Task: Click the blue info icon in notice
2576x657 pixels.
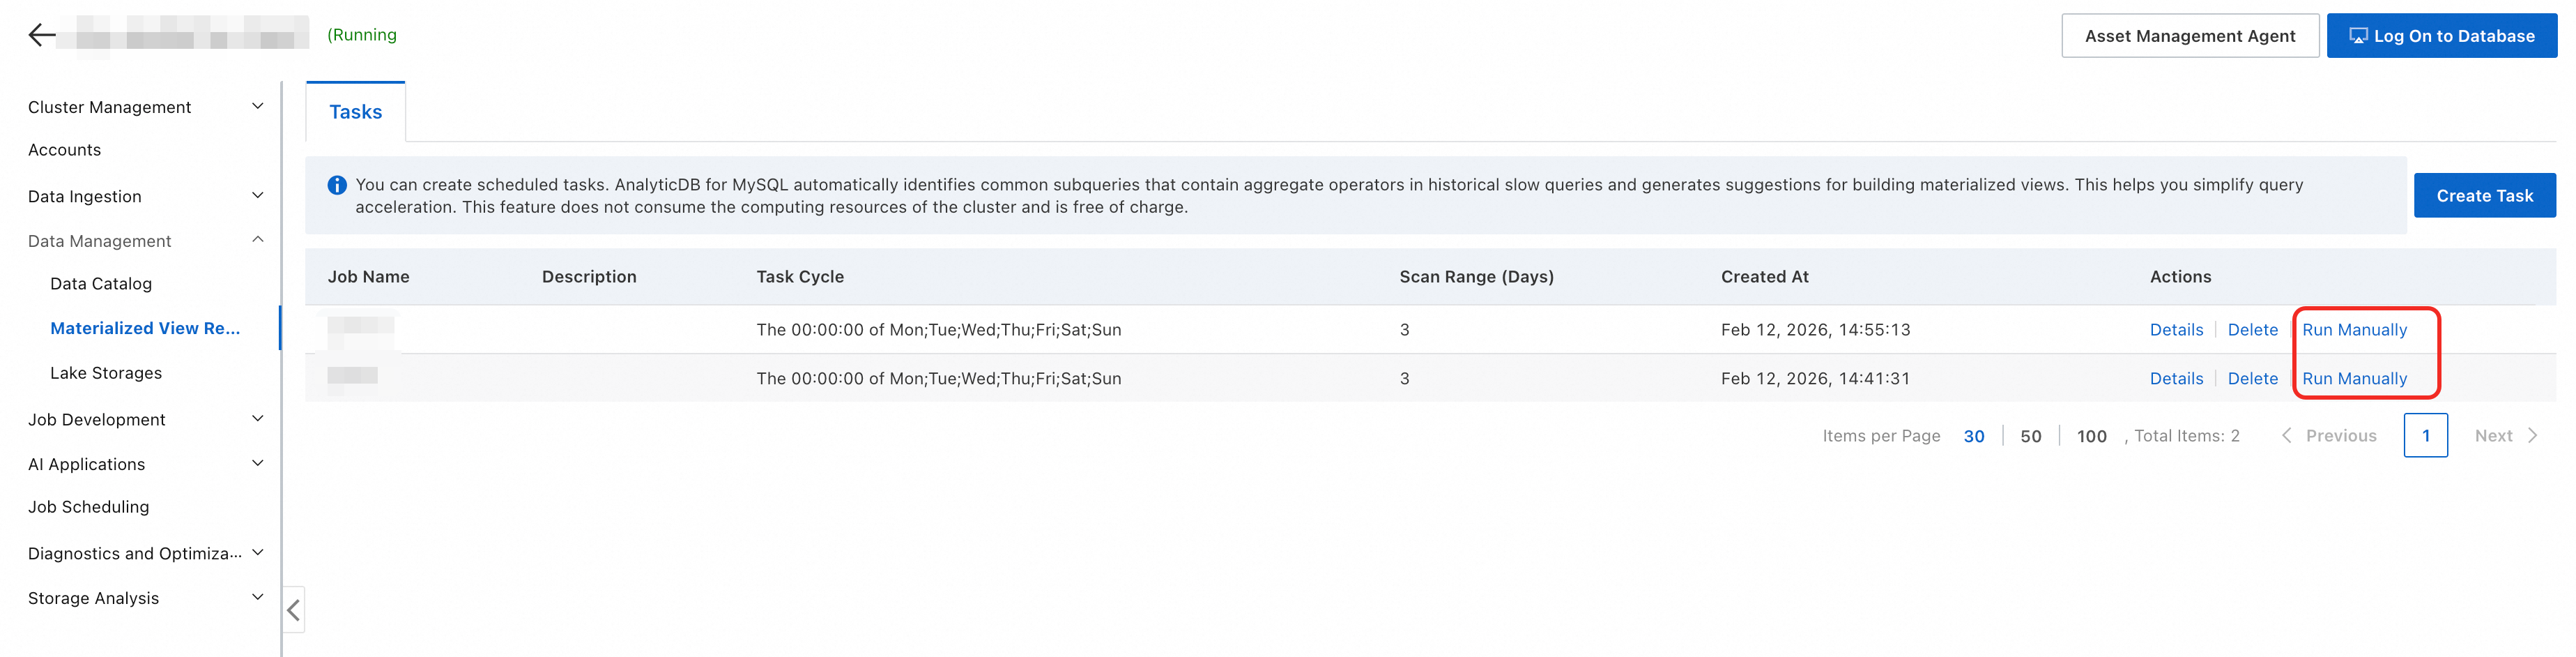Action: (337, 185)
